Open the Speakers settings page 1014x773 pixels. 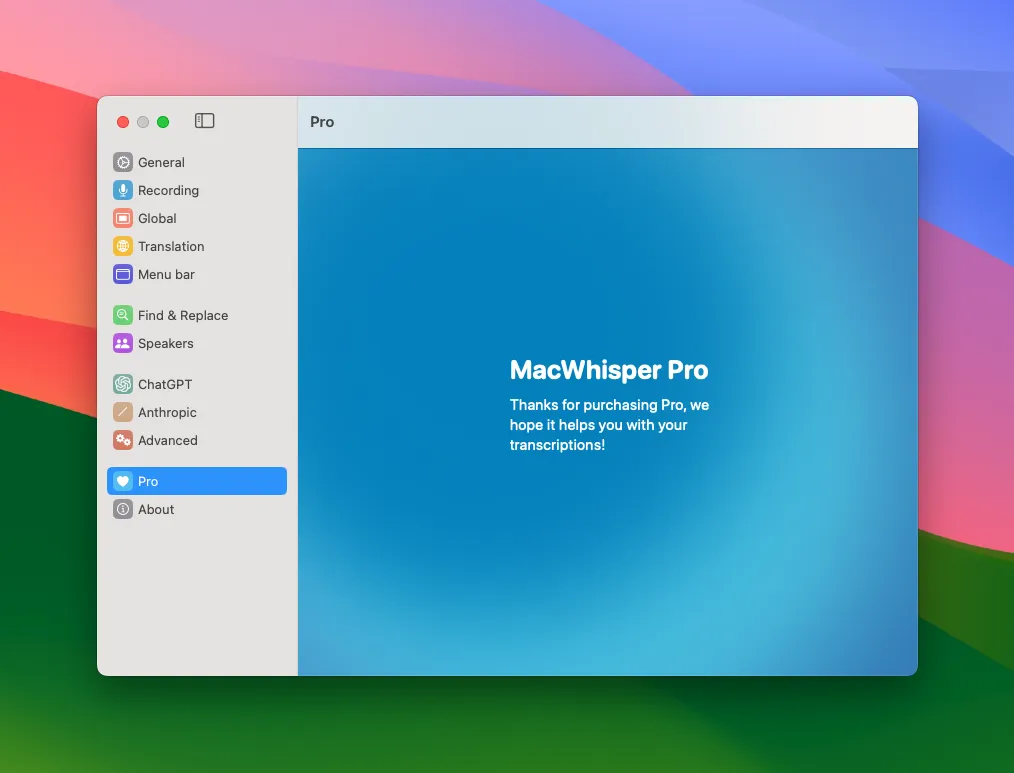pos(165,343)
